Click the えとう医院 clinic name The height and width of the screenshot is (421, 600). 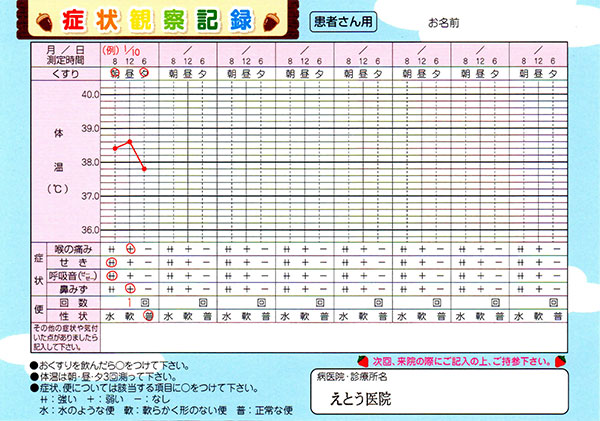click(x=362, y=398)
